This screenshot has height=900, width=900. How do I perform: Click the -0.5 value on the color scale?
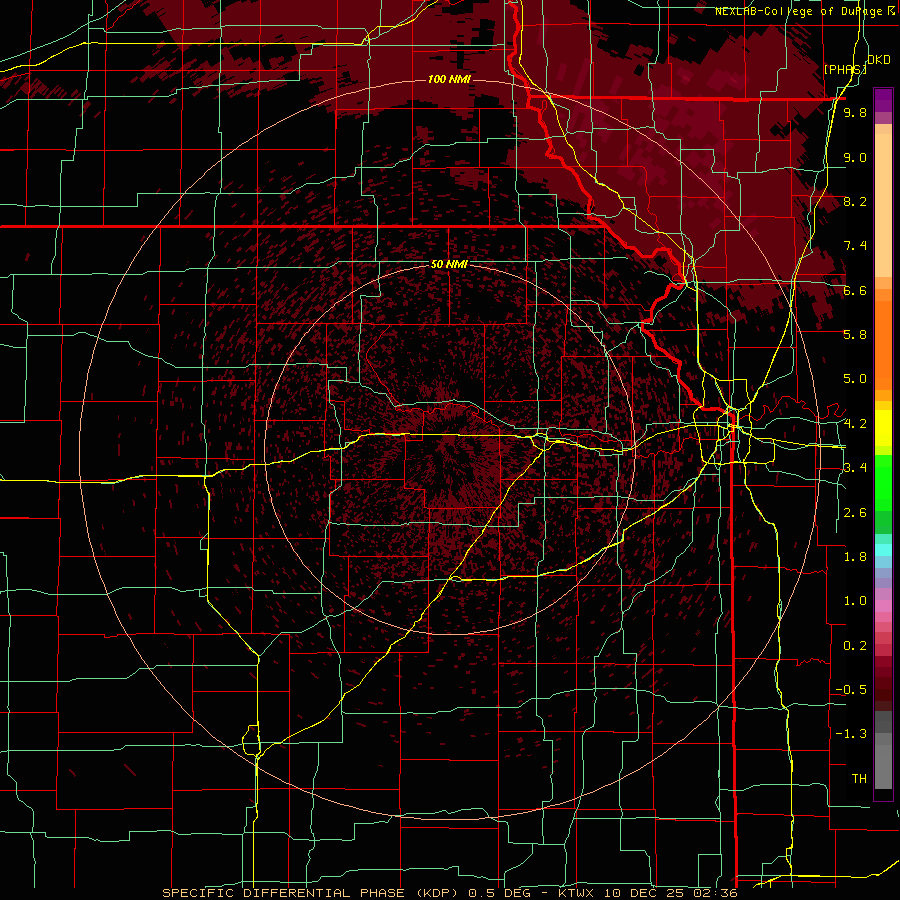pos(851,689)
